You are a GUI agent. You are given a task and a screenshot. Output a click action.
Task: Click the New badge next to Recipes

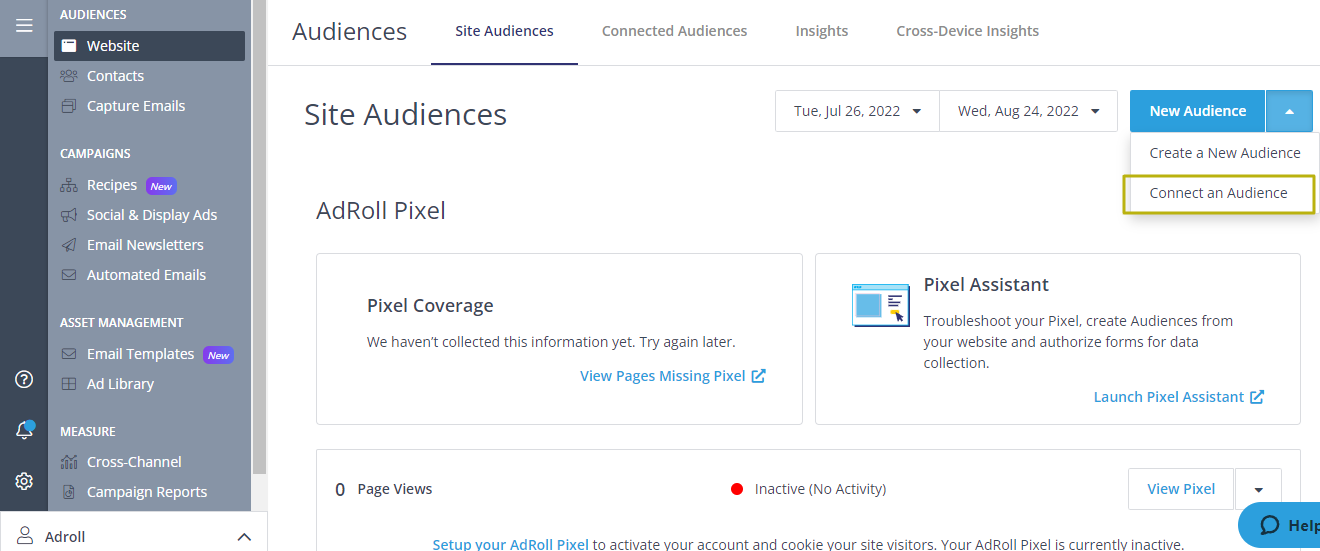[x=161, y=186]
